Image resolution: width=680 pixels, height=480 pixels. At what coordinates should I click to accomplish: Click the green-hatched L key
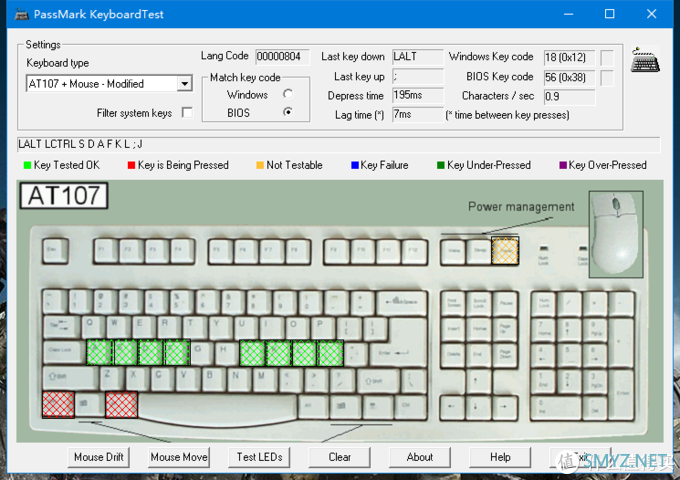pos(304,353)
